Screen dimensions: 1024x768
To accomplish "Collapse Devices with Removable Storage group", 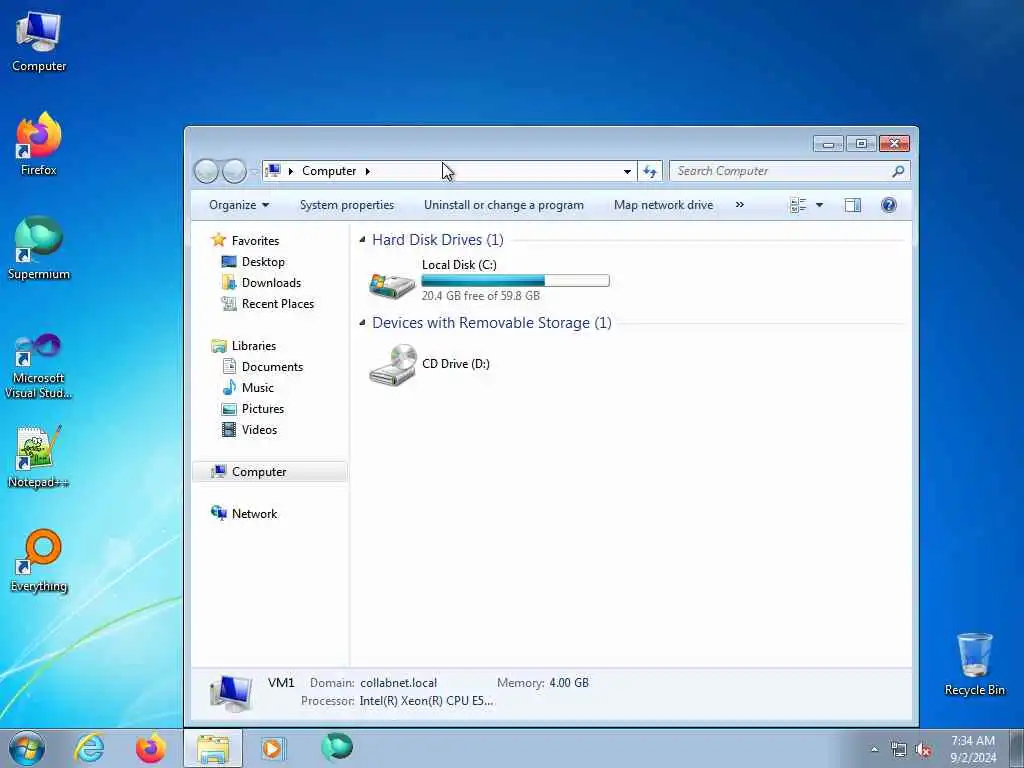I will (362, 322).
